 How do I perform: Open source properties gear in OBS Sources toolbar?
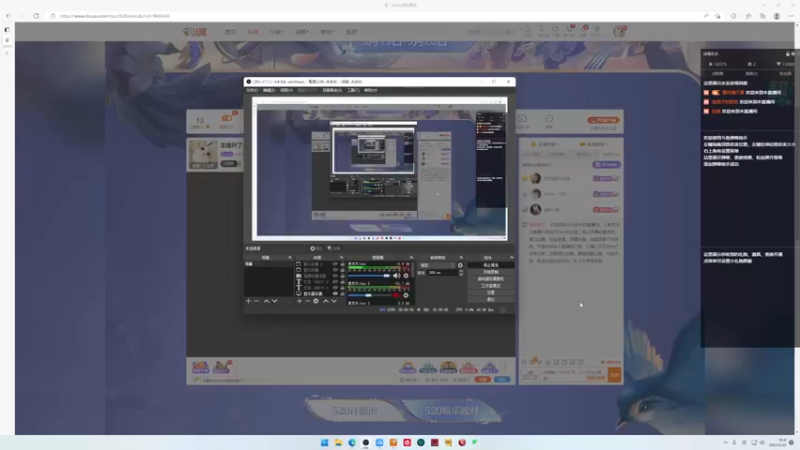(x=316, y=301)
